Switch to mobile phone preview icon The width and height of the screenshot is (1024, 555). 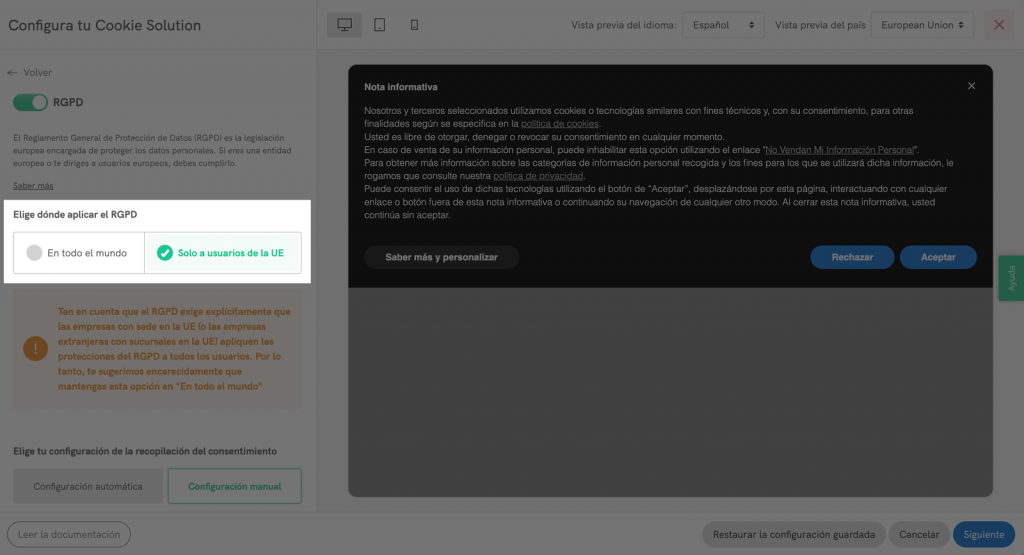(415, 25)
